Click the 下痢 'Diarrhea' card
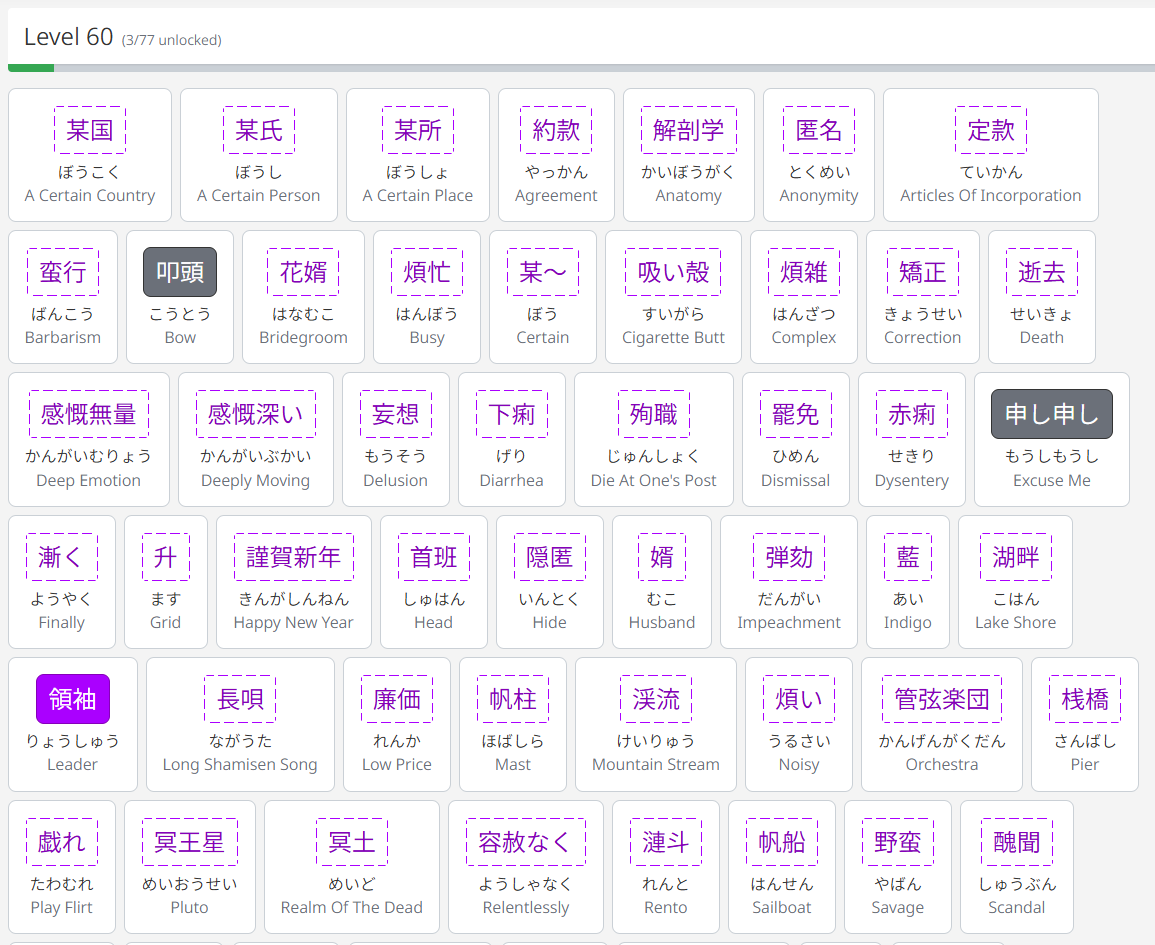This screenshot has width=1155, height=945. (x=512, y=440)
